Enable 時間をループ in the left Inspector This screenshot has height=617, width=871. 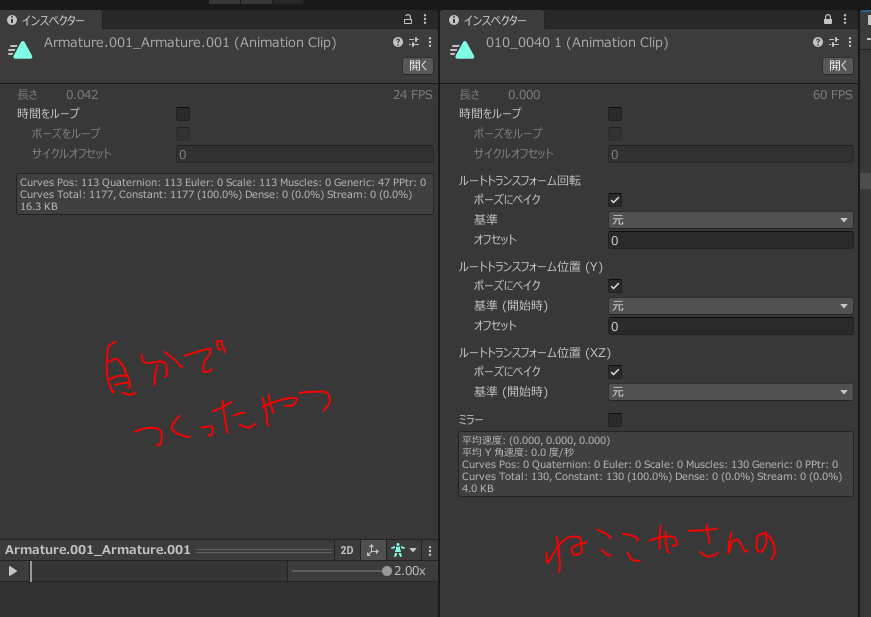pyautogui.click(x=183, y=114)
